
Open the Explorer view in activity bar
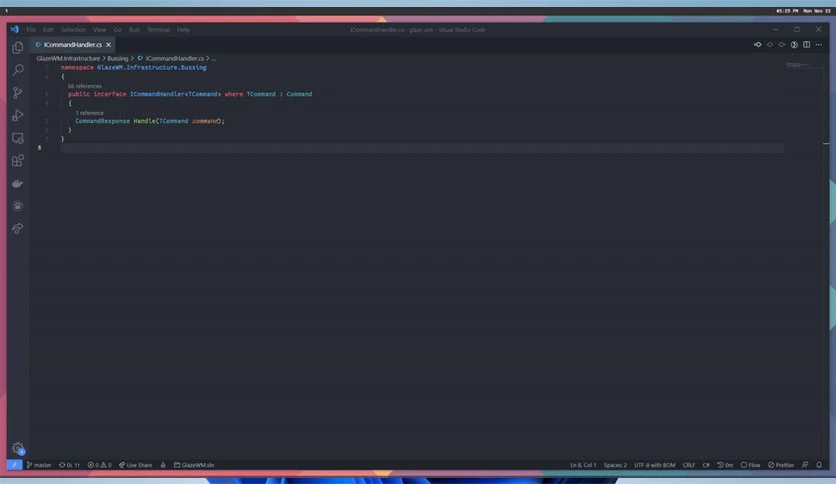pos(18,47)
